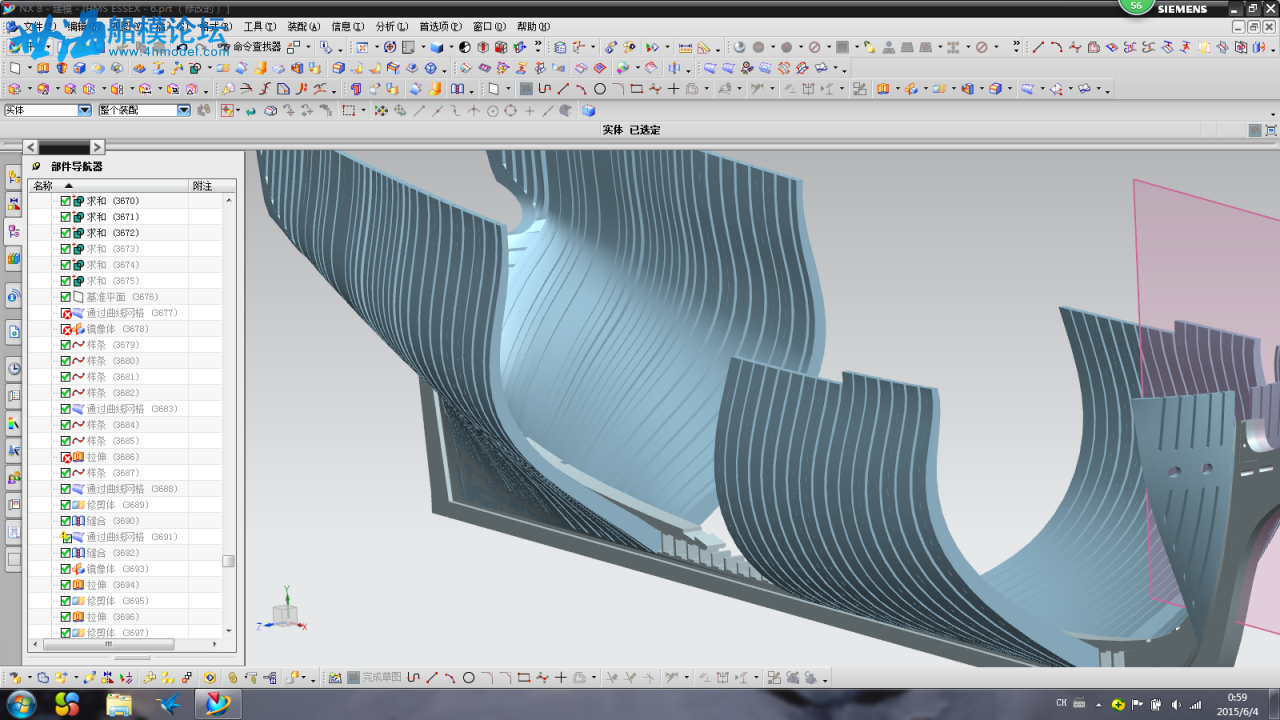The image size is (1280, 720).
Task: Click the sort arrow beside 名称 column
Action: pos(69,186)
